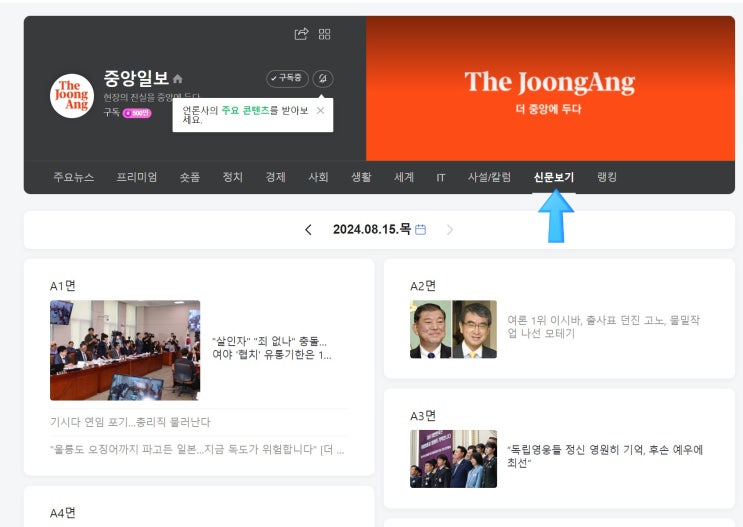The width and height of the screenshot is (743, 527).
Task: Click the 2024.08.15.목 date text
Action: (x=372, y=229)
